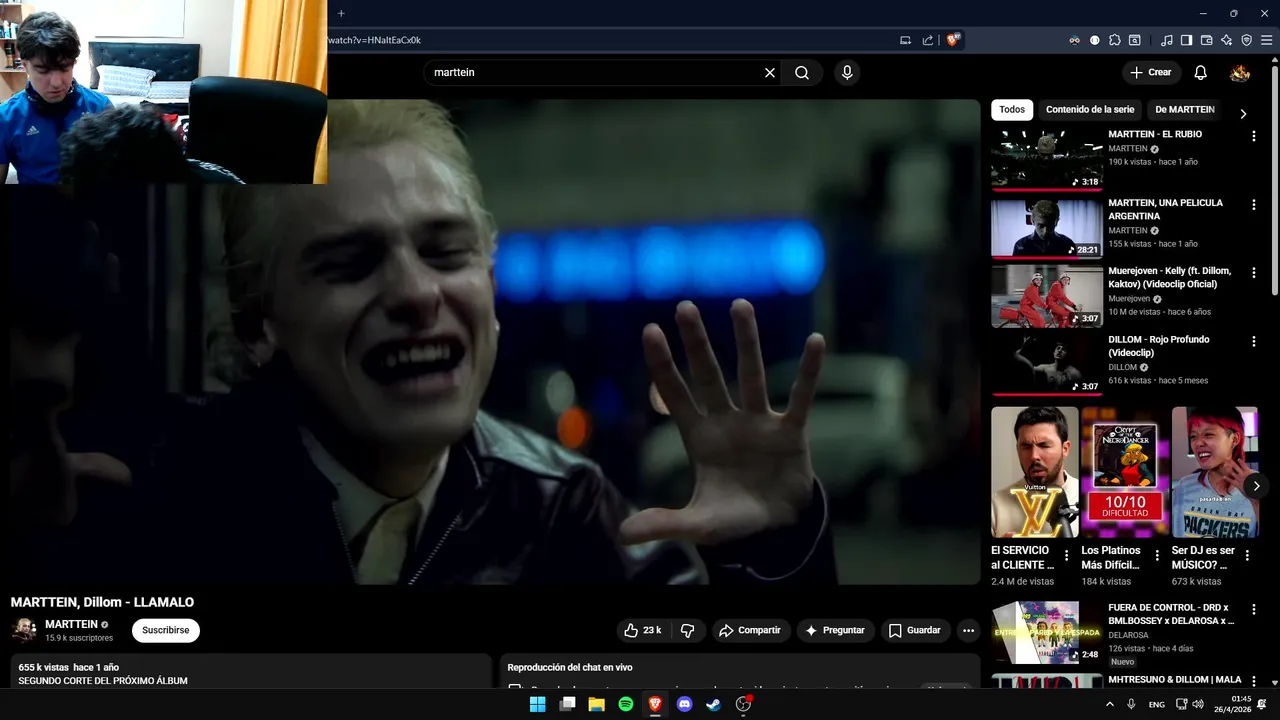Open the Muerejoven - Kelly video thumbnail
This screenshot has width=1280, height=720.
1046,296
